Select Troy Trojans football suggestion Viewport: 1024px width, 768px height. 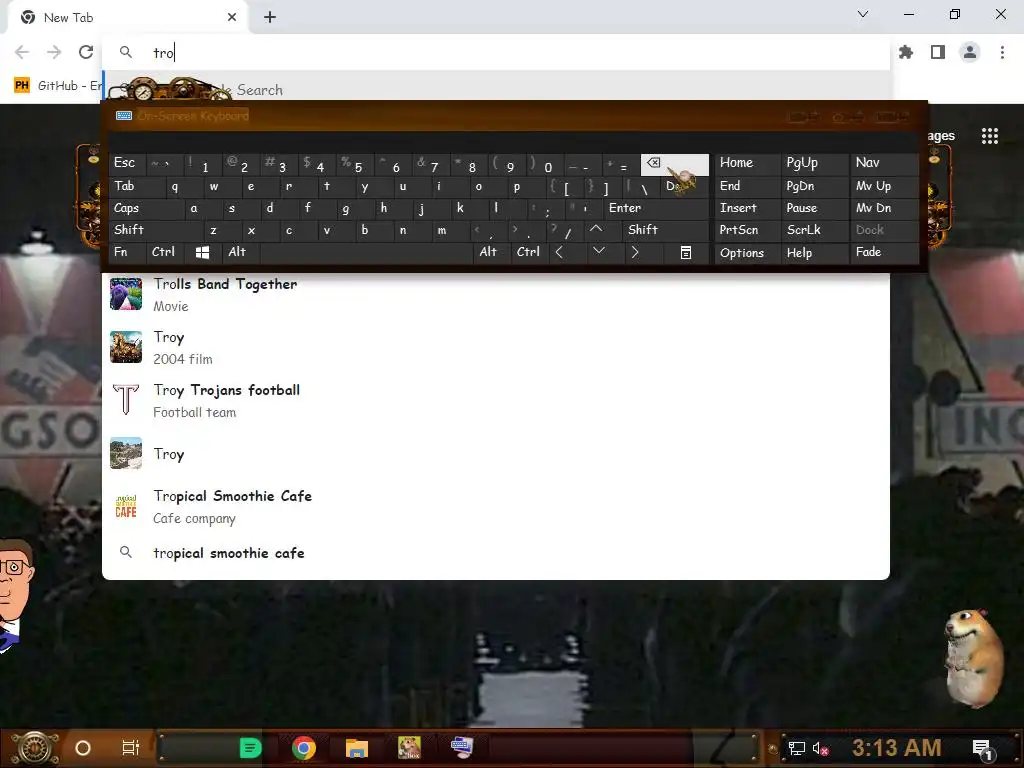click(x=496, y=400)
